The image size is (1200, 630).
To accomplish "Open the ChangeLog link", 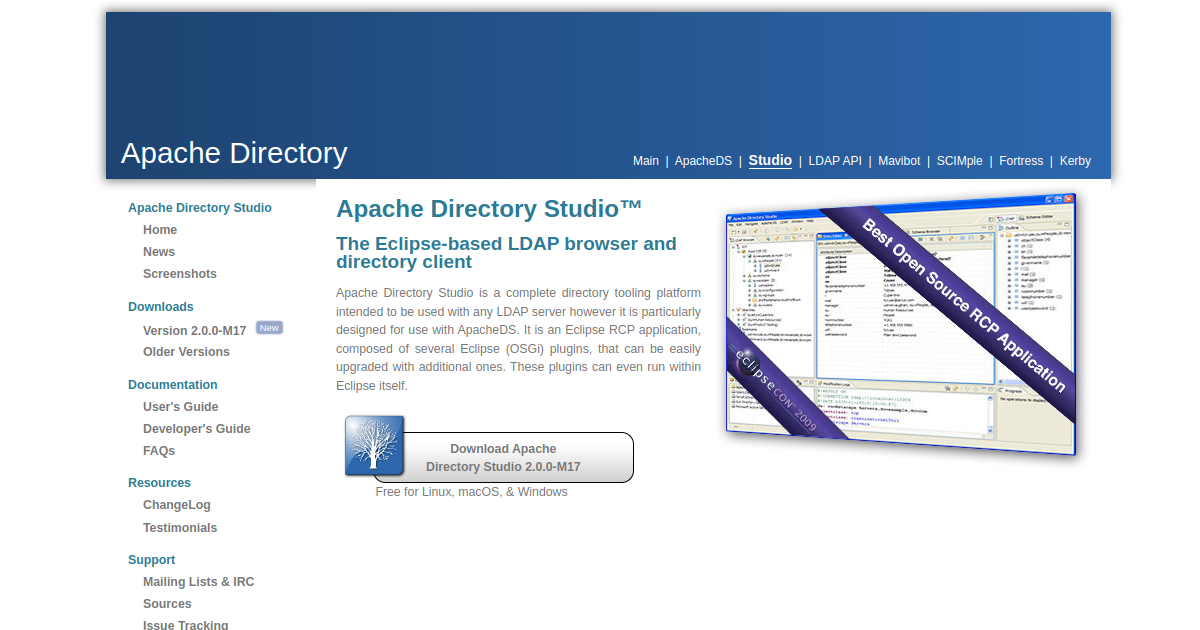I will click(x=177, y=505).
